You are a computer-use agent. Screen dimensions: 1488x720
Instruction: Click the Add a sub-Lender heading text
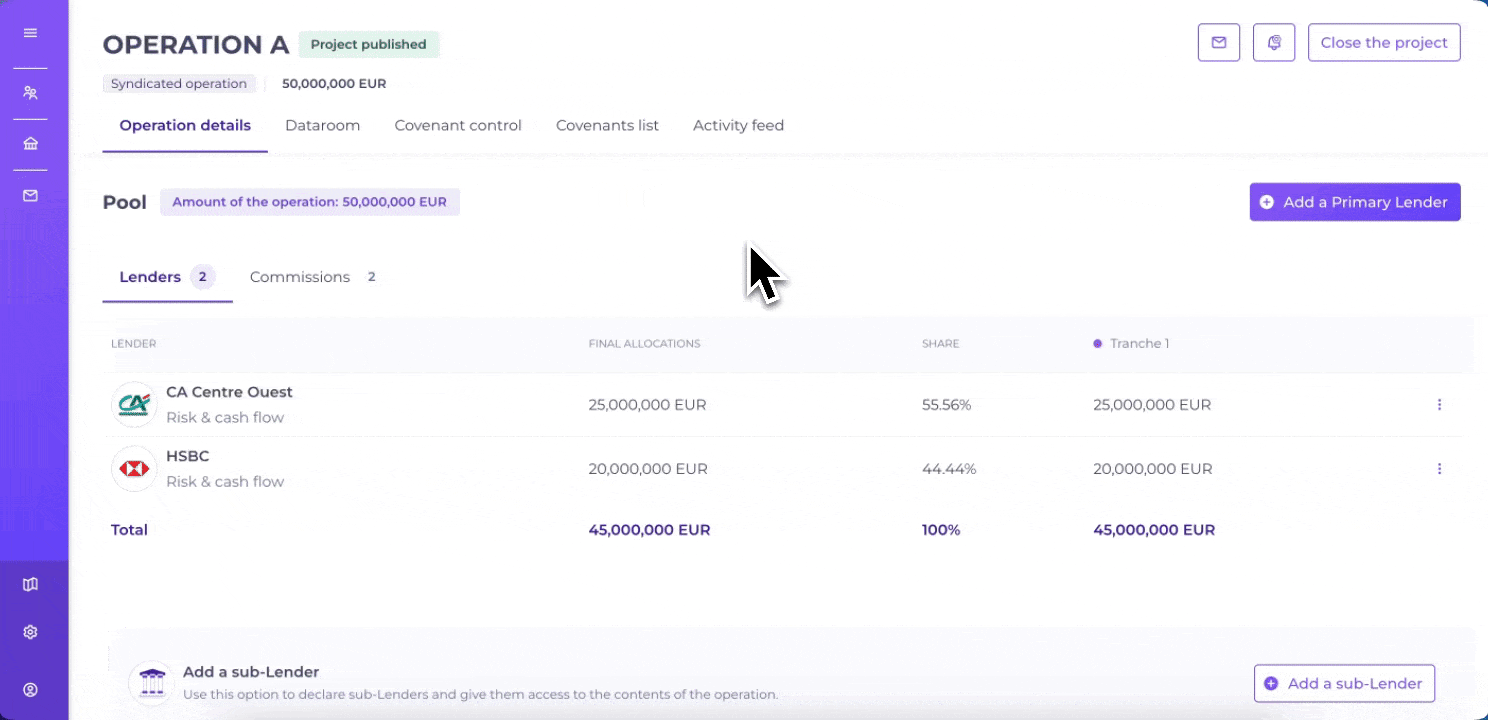tap(251, 672)
